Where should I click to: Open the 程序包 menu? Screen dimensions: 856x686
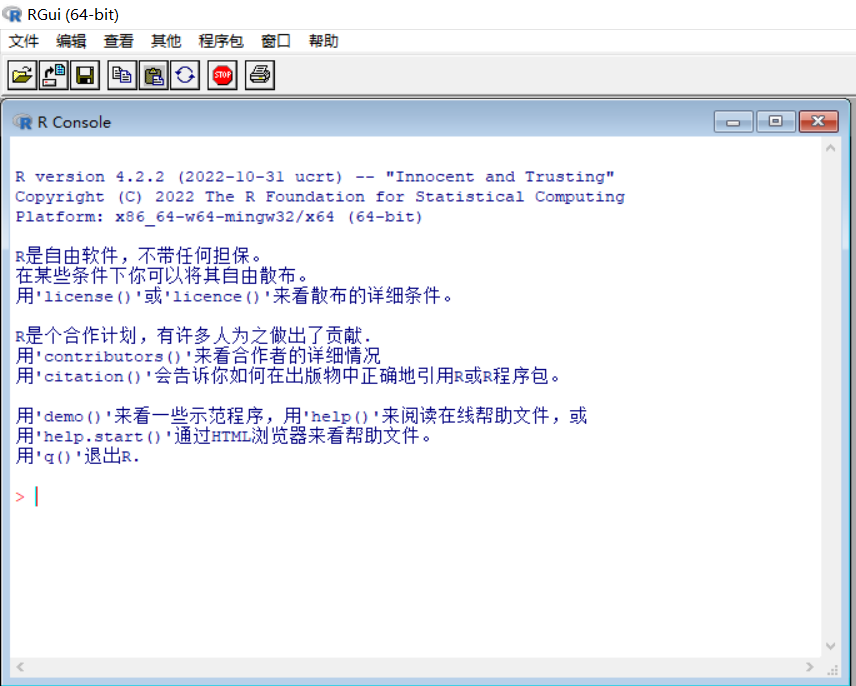tap(221, 41)
